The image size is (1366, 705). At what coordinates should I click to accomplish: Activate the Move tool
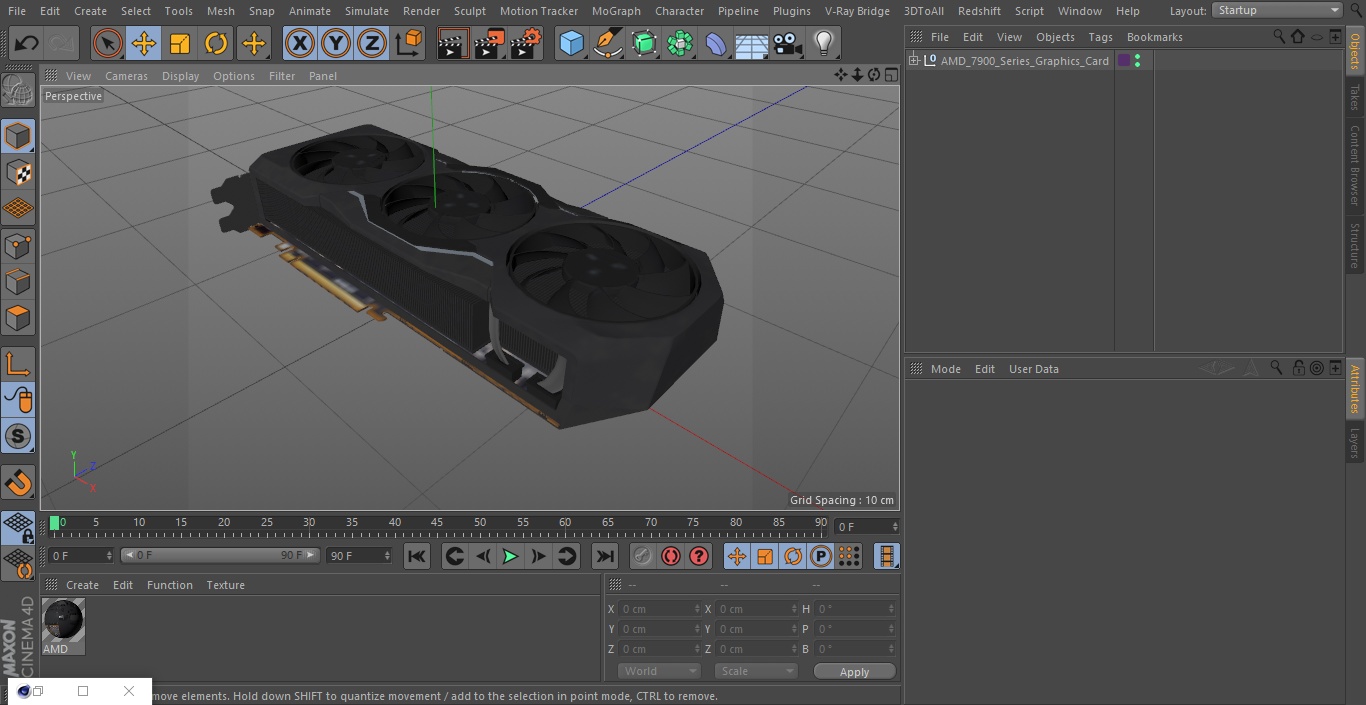tap(144, 43)
